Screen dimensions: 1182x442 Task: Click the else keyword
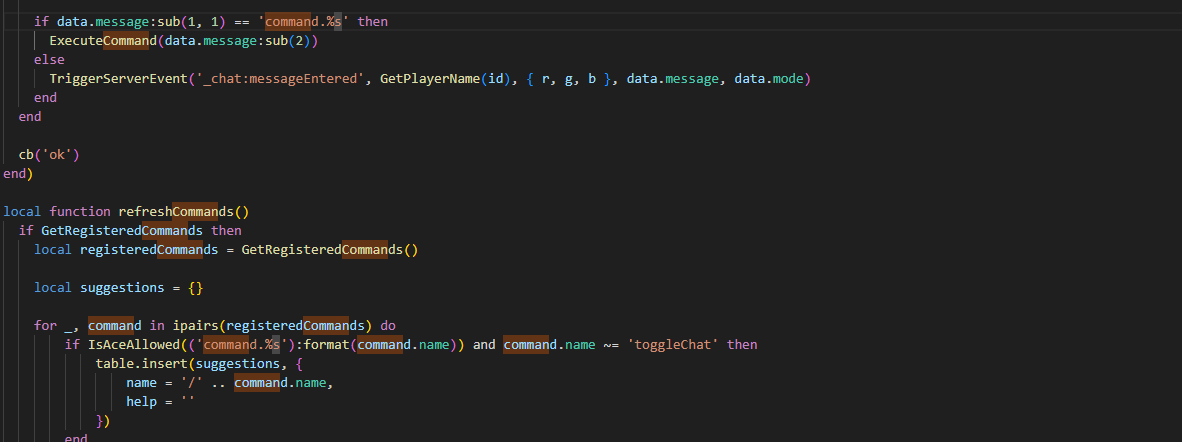click(x=49, y=59)
